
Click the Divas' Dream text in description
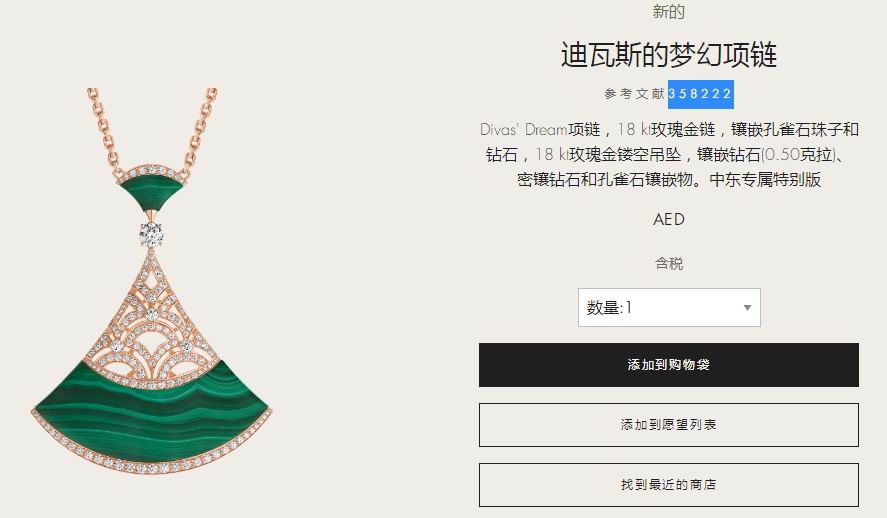(523, 130)
